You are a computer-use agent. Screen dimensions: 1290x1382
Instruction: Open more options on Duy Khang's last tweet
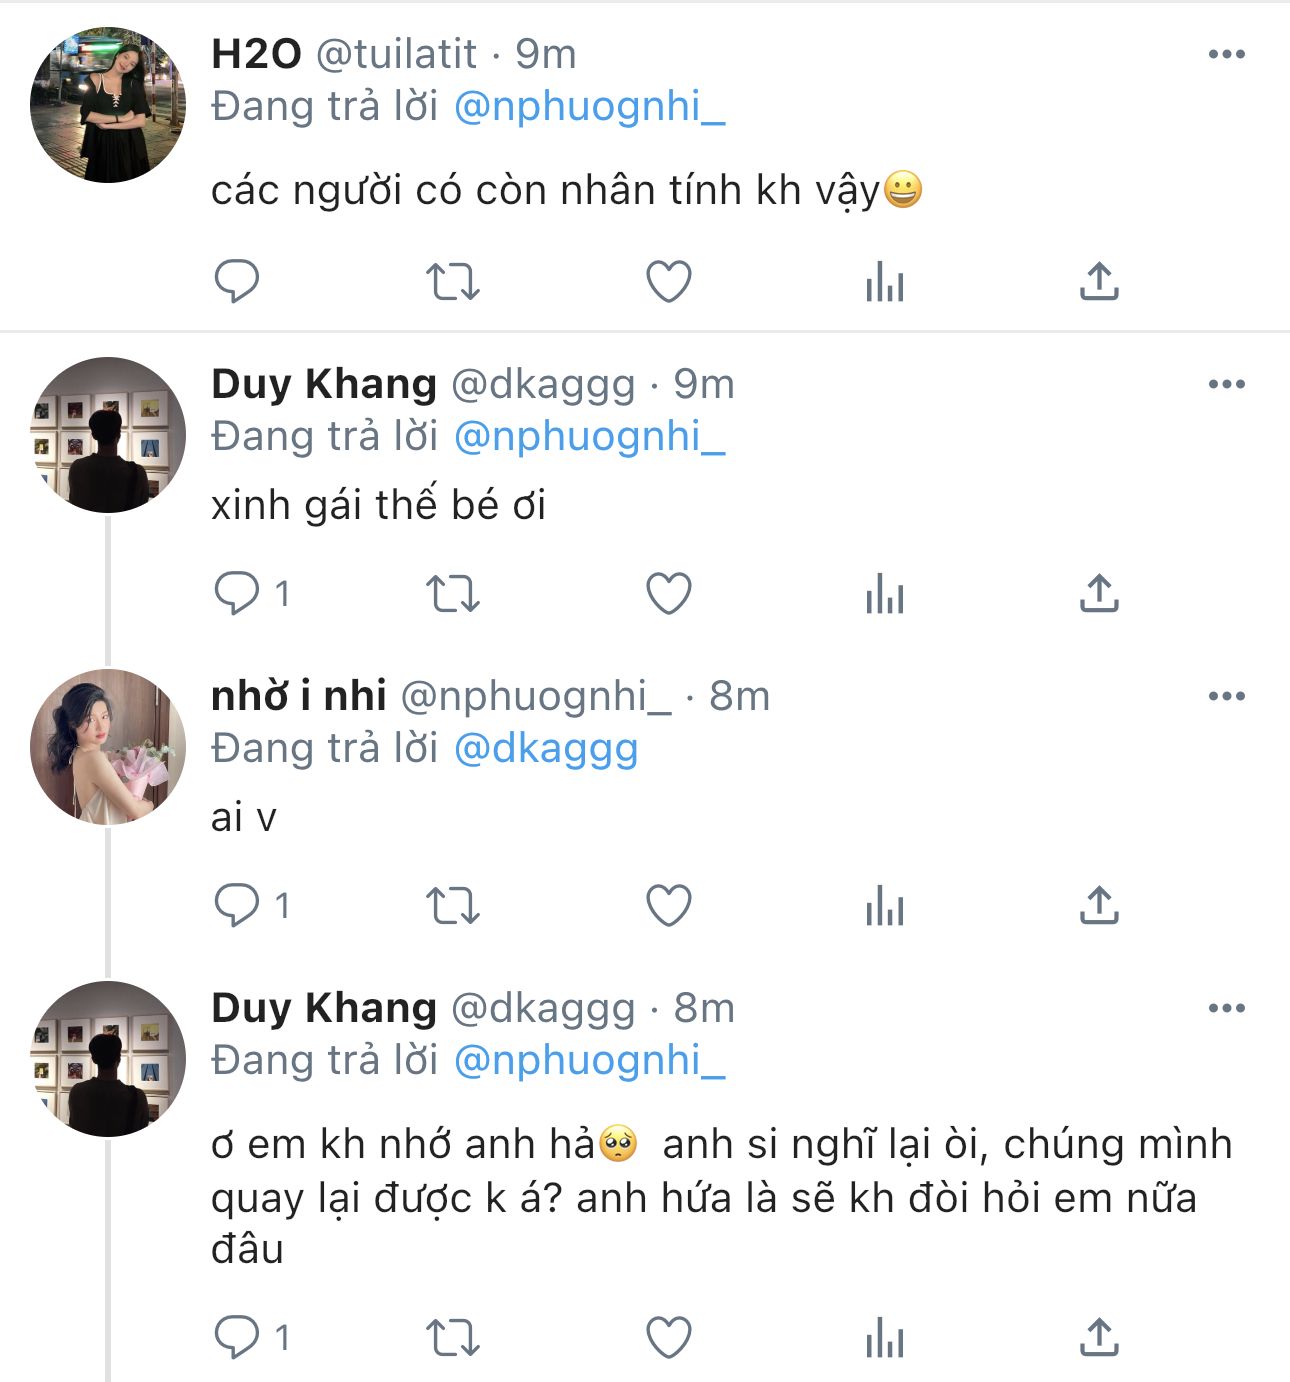1226,1009
